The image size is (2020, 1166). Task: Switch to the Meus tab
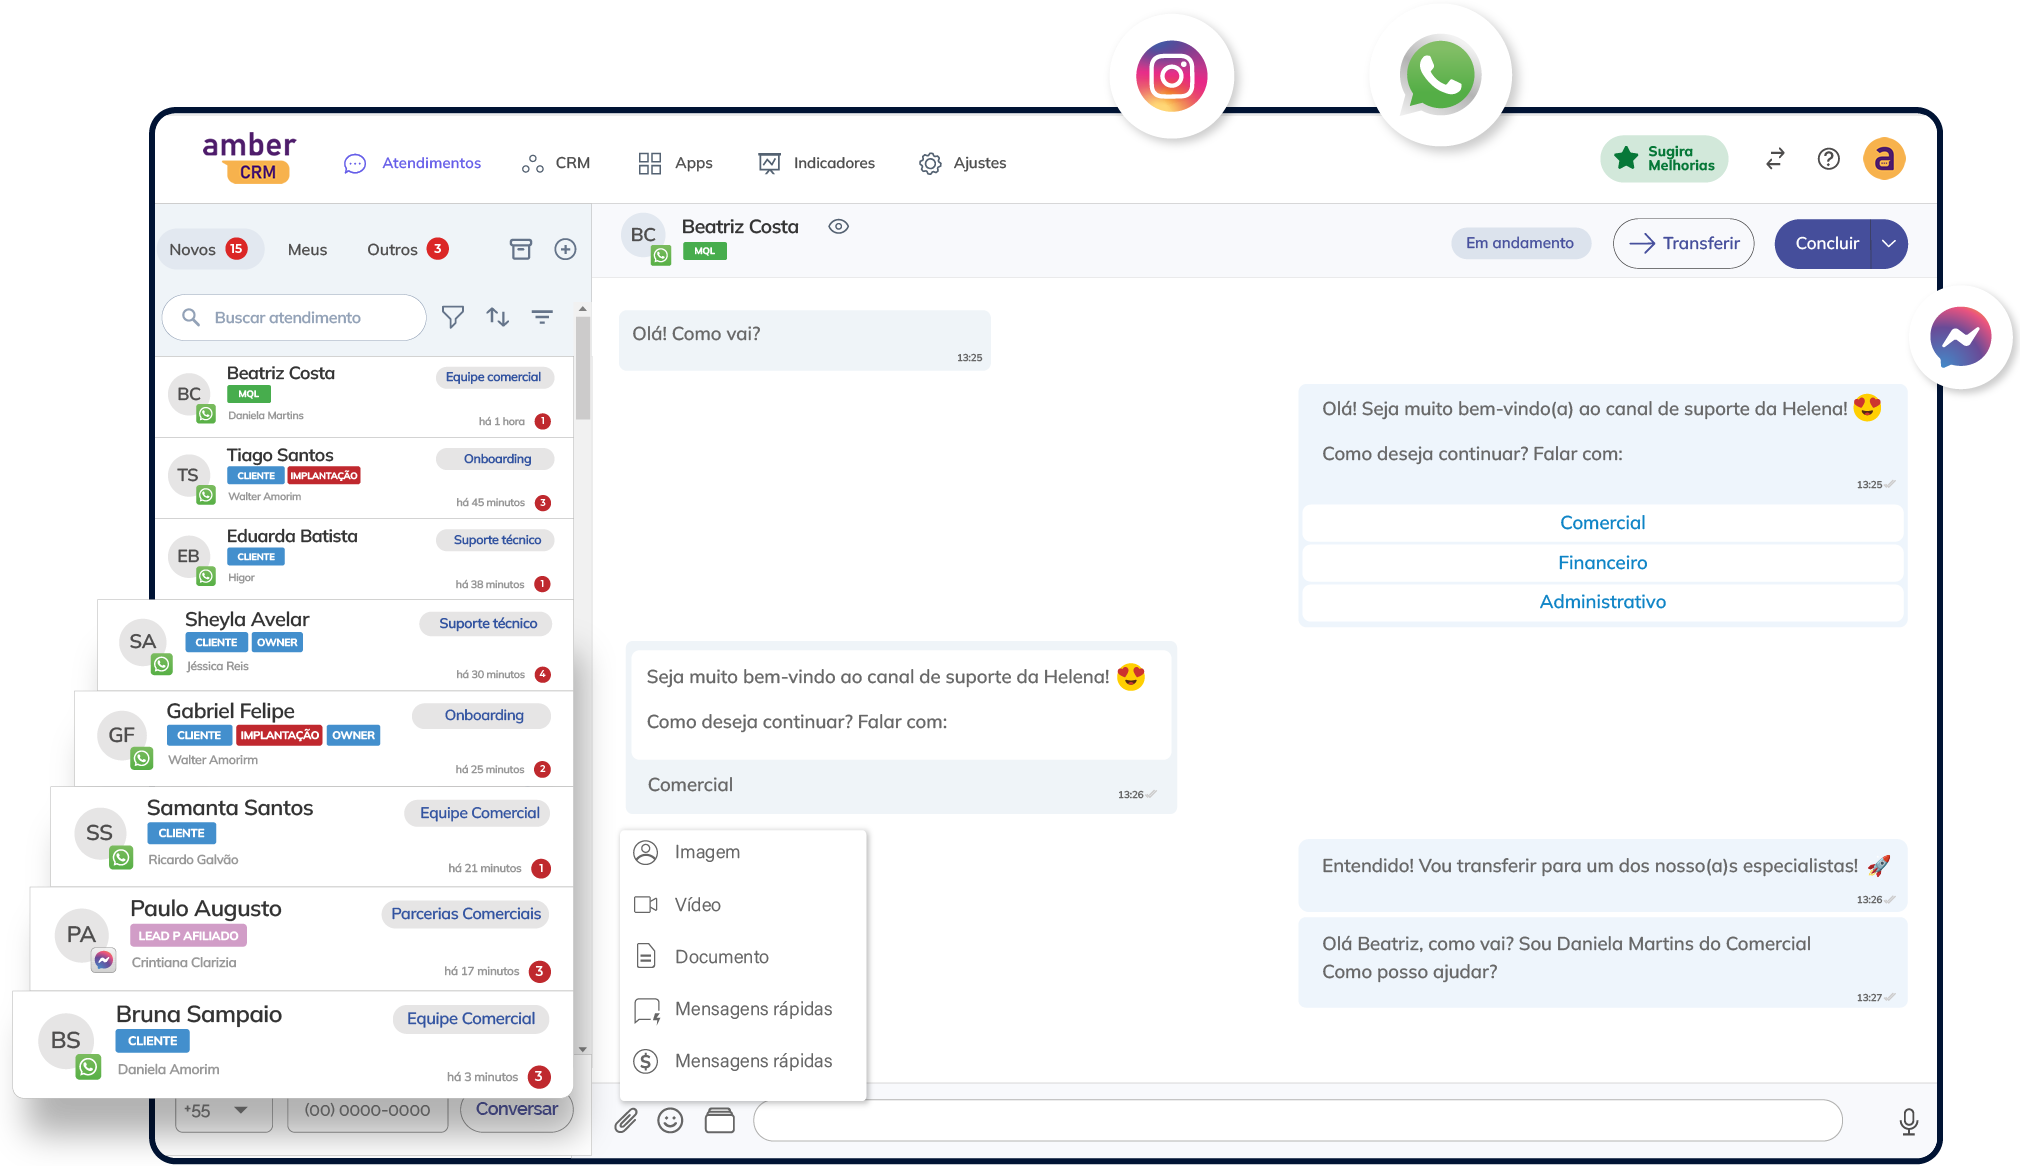tap(307, 249)
